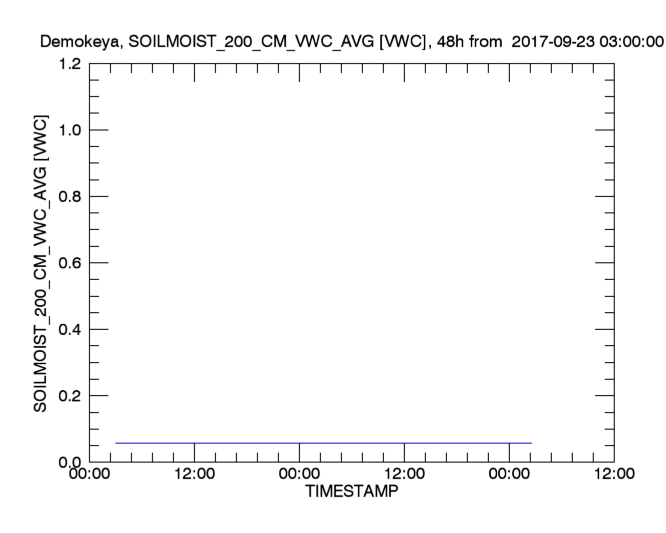Click the third 00:00 x-axis tick label

(509, 475)
